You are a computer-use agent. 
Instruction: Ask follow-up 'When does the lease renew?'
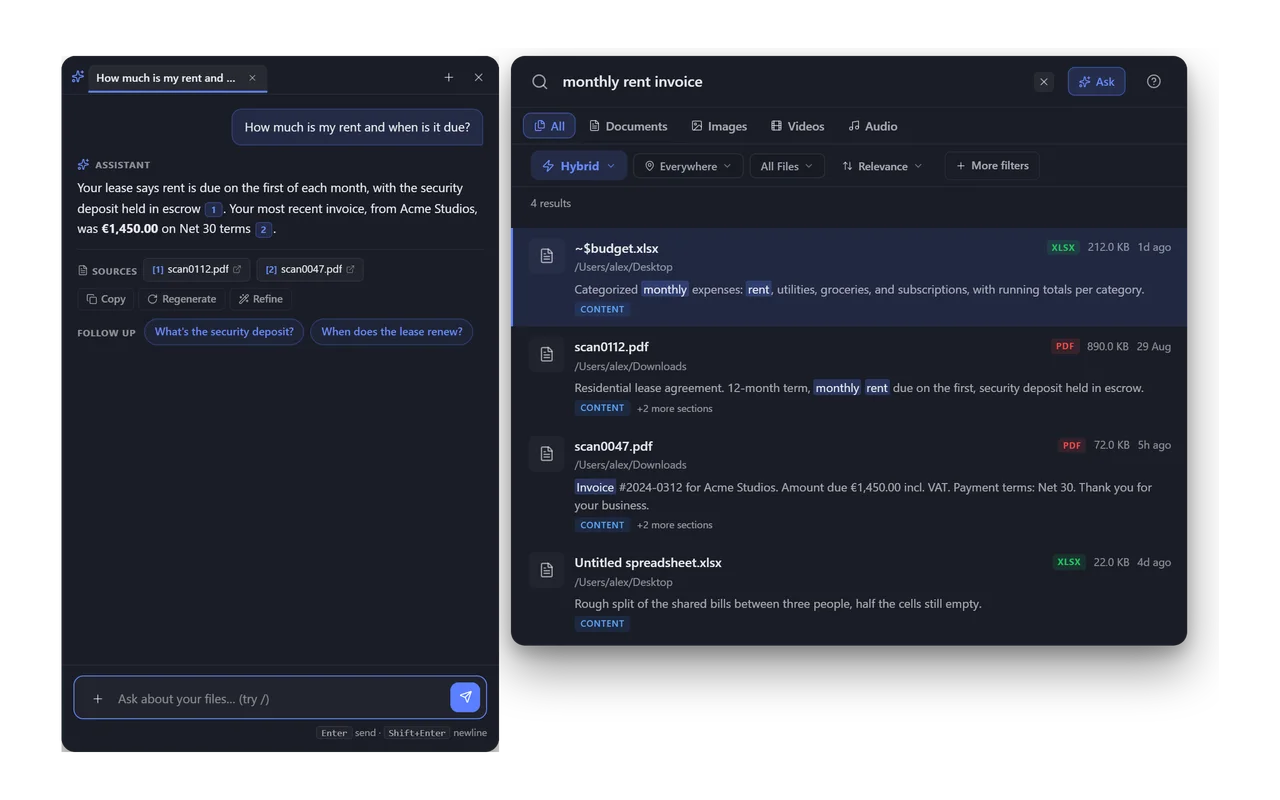[x=392, y=332]
